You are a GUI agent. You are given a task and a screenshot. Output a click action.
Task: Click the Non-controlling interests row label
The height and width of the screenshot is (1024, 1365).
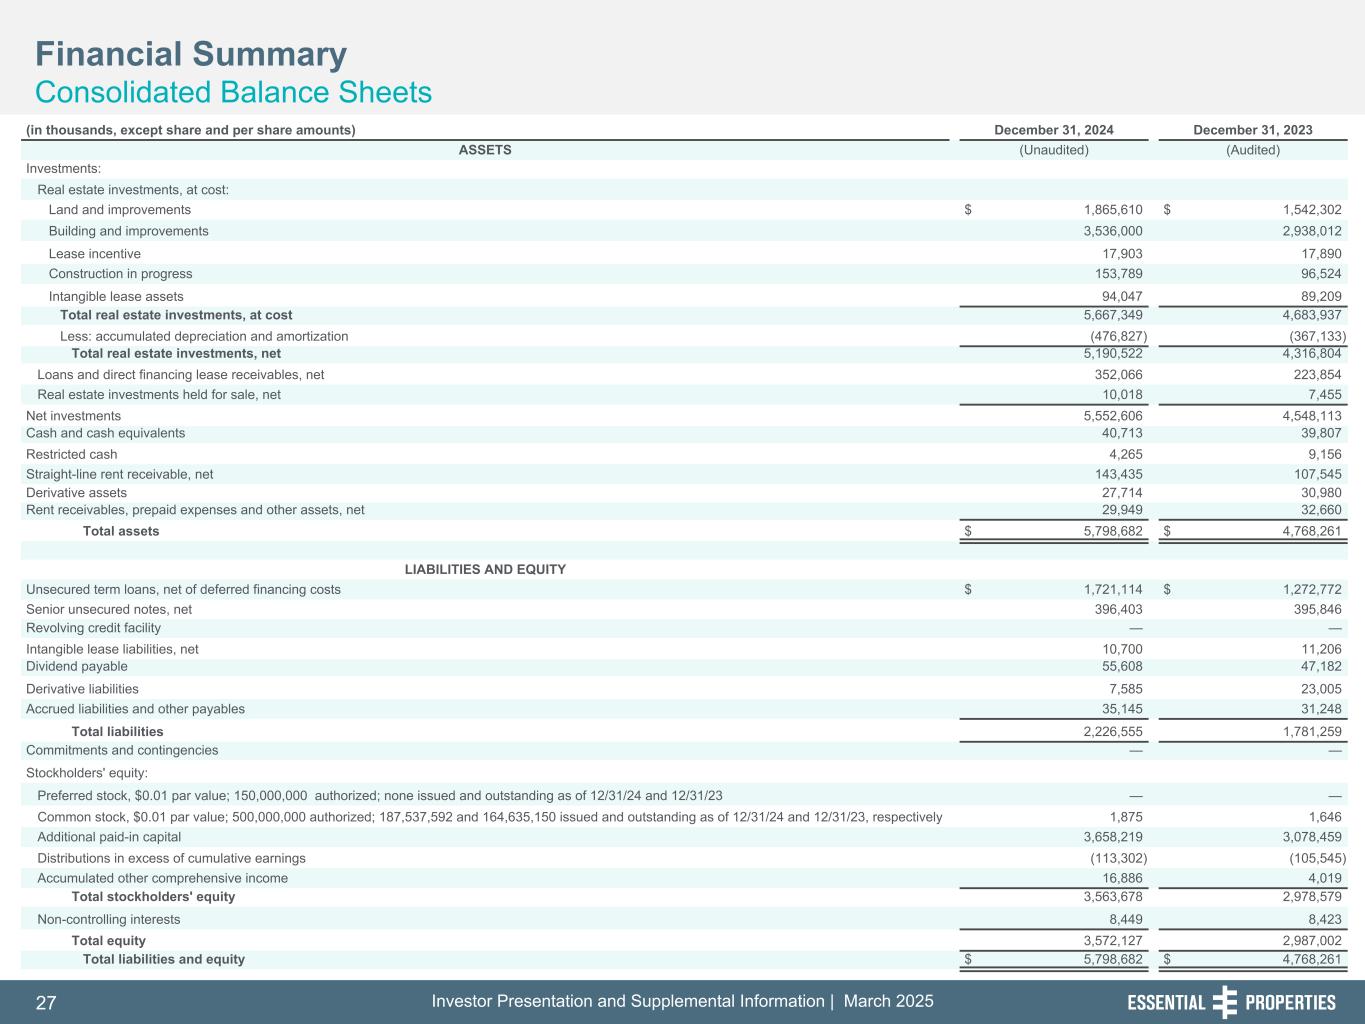(x=108, y=919)
